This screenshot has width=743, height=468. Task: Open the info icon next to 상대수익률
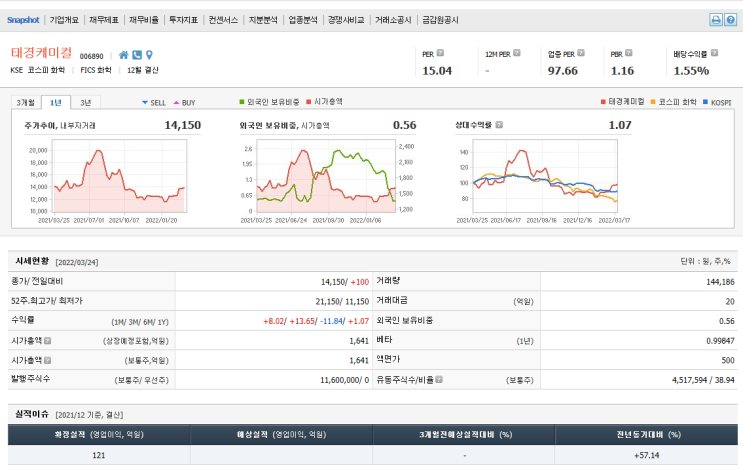click(499, 125)
